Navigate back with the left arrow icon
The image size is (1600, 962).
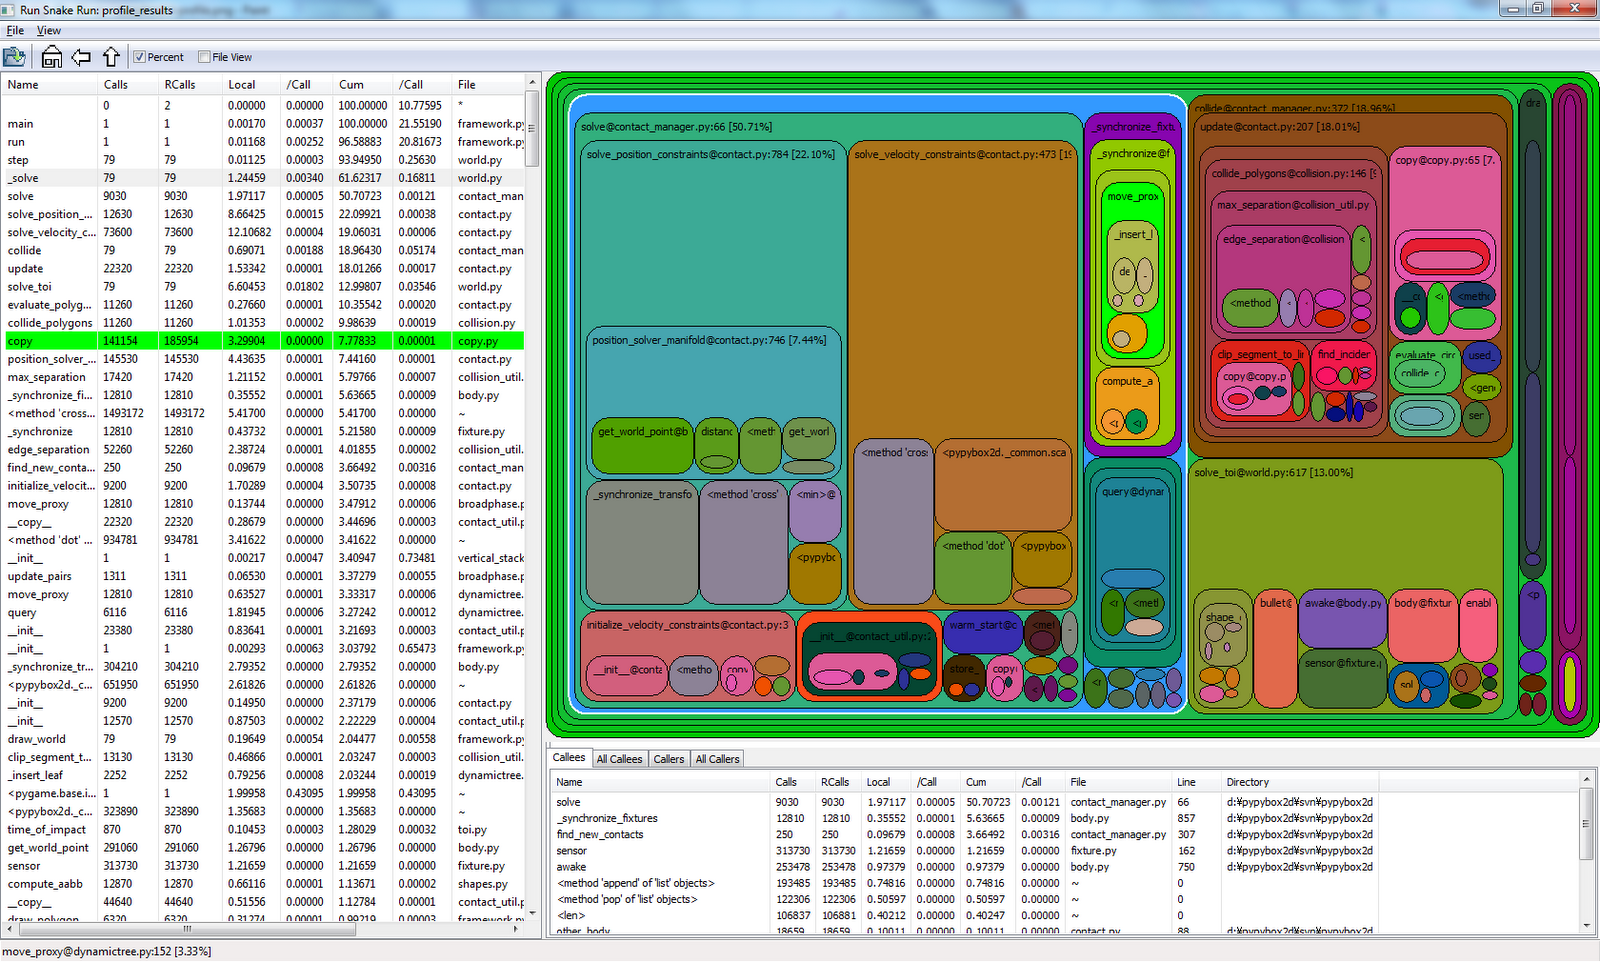click(x=80, y=57)
